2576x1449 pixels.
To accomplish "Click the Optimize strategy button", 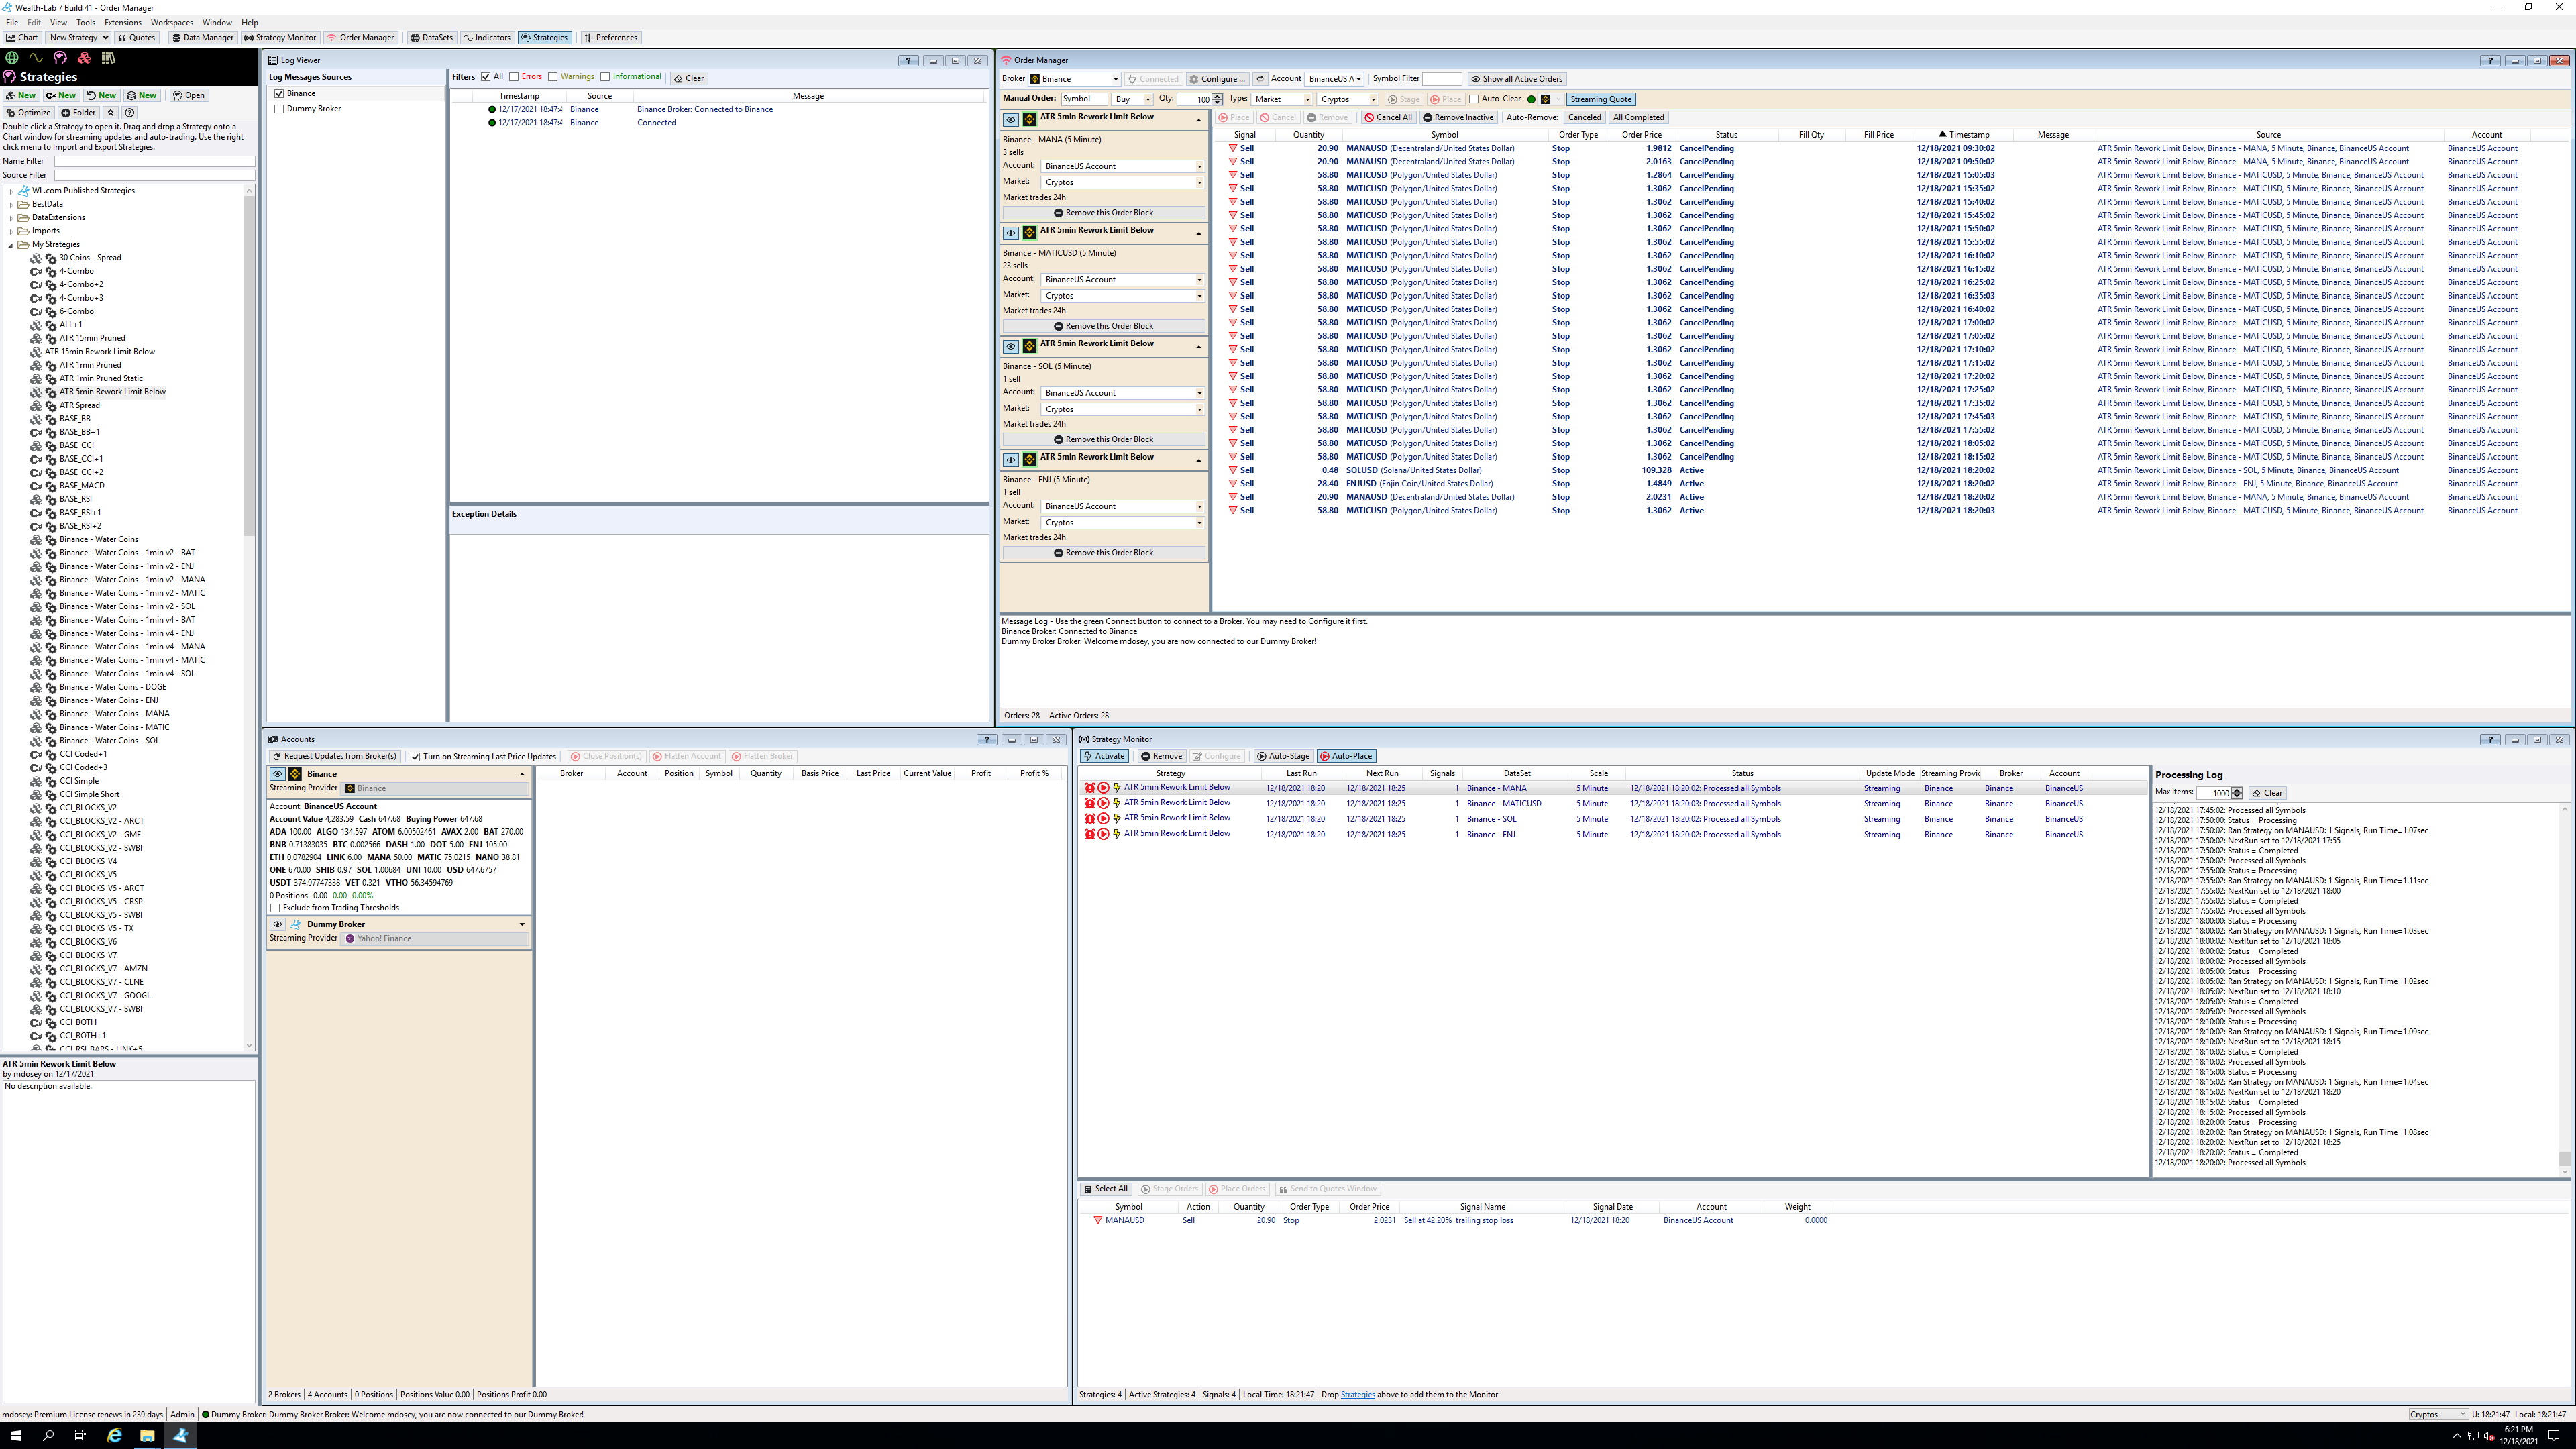I will coord(28,112).
